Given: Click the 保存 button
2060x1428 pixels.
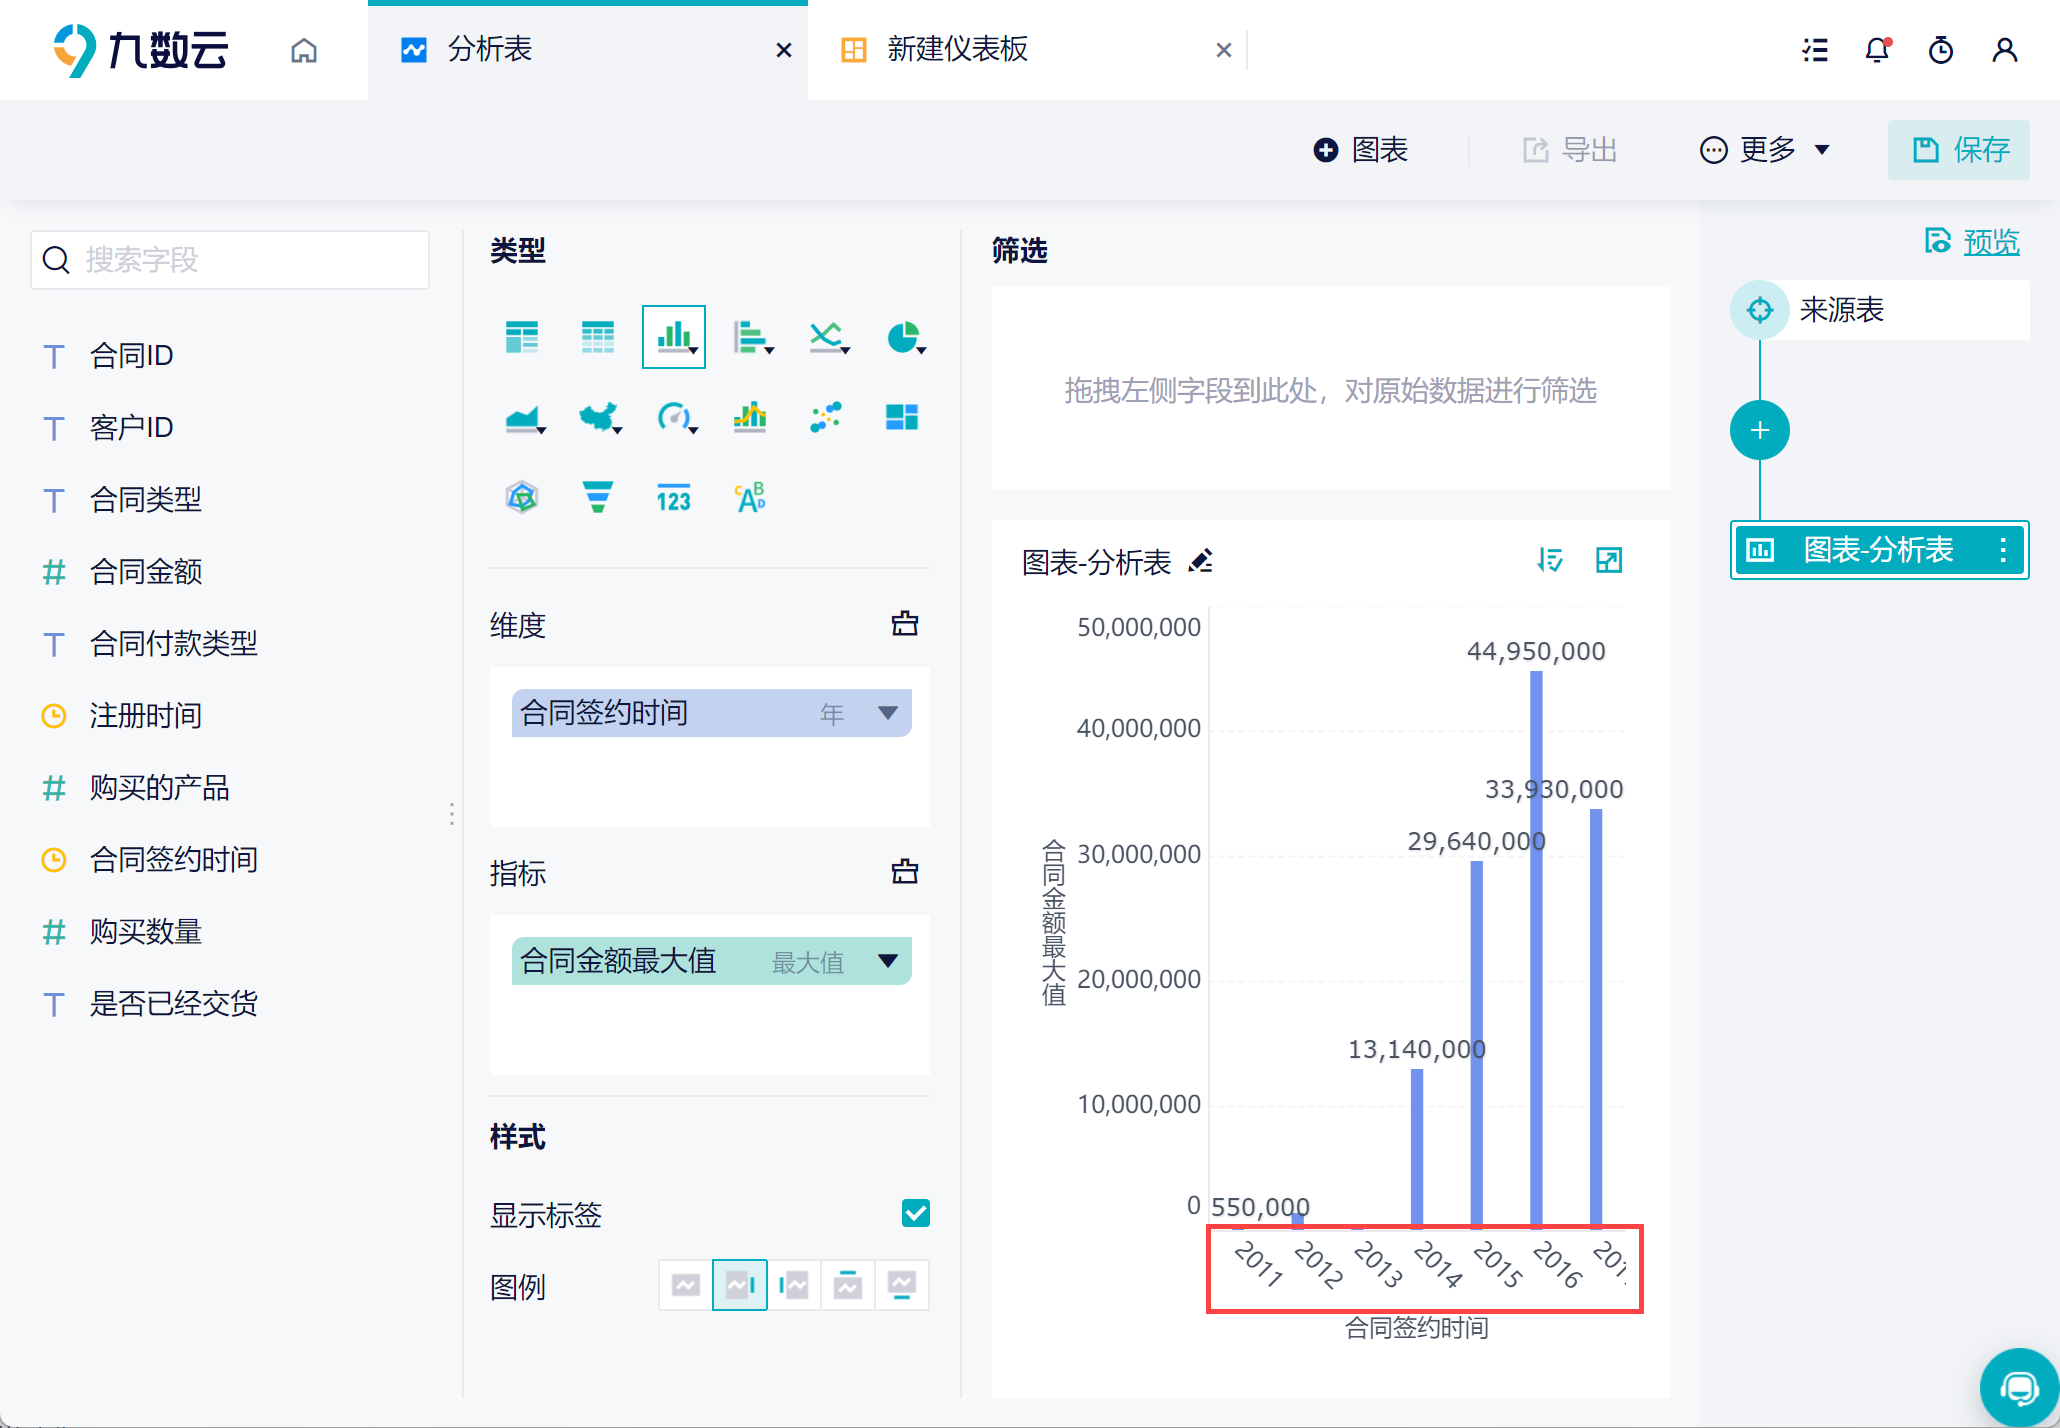Looking at the screenshot, I should click(1958, 150).
